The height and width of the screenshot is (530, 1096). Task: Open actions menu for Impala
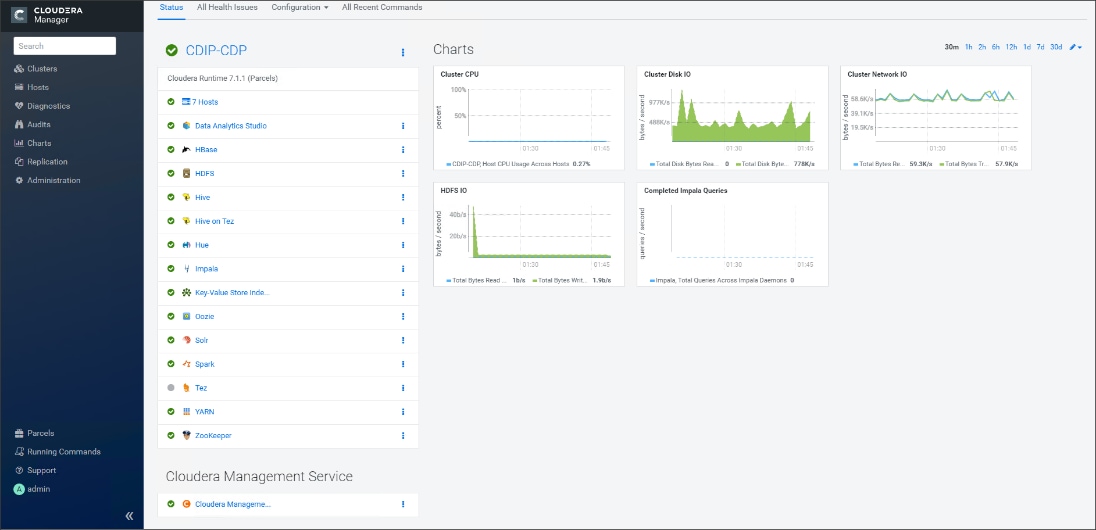pyautogui.click(x=403, y=268)
